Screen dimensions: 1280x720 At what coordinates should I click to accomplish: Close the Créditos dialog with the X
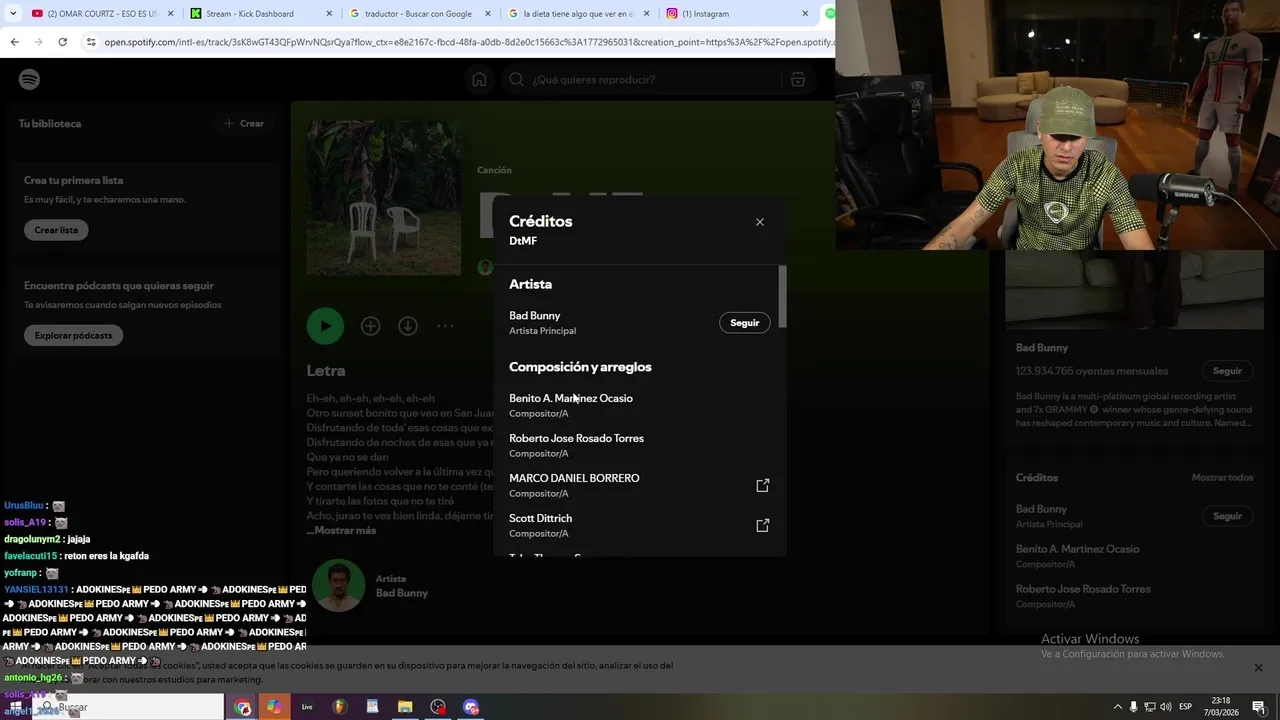(760, 222)
